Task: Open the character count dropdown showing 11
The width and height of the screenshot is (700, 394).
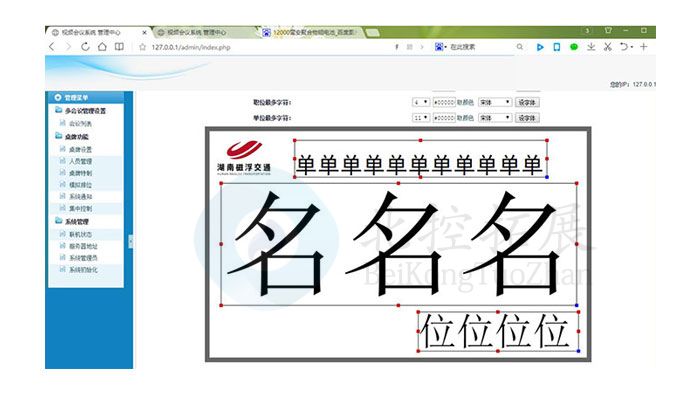Action: [421, 118]
